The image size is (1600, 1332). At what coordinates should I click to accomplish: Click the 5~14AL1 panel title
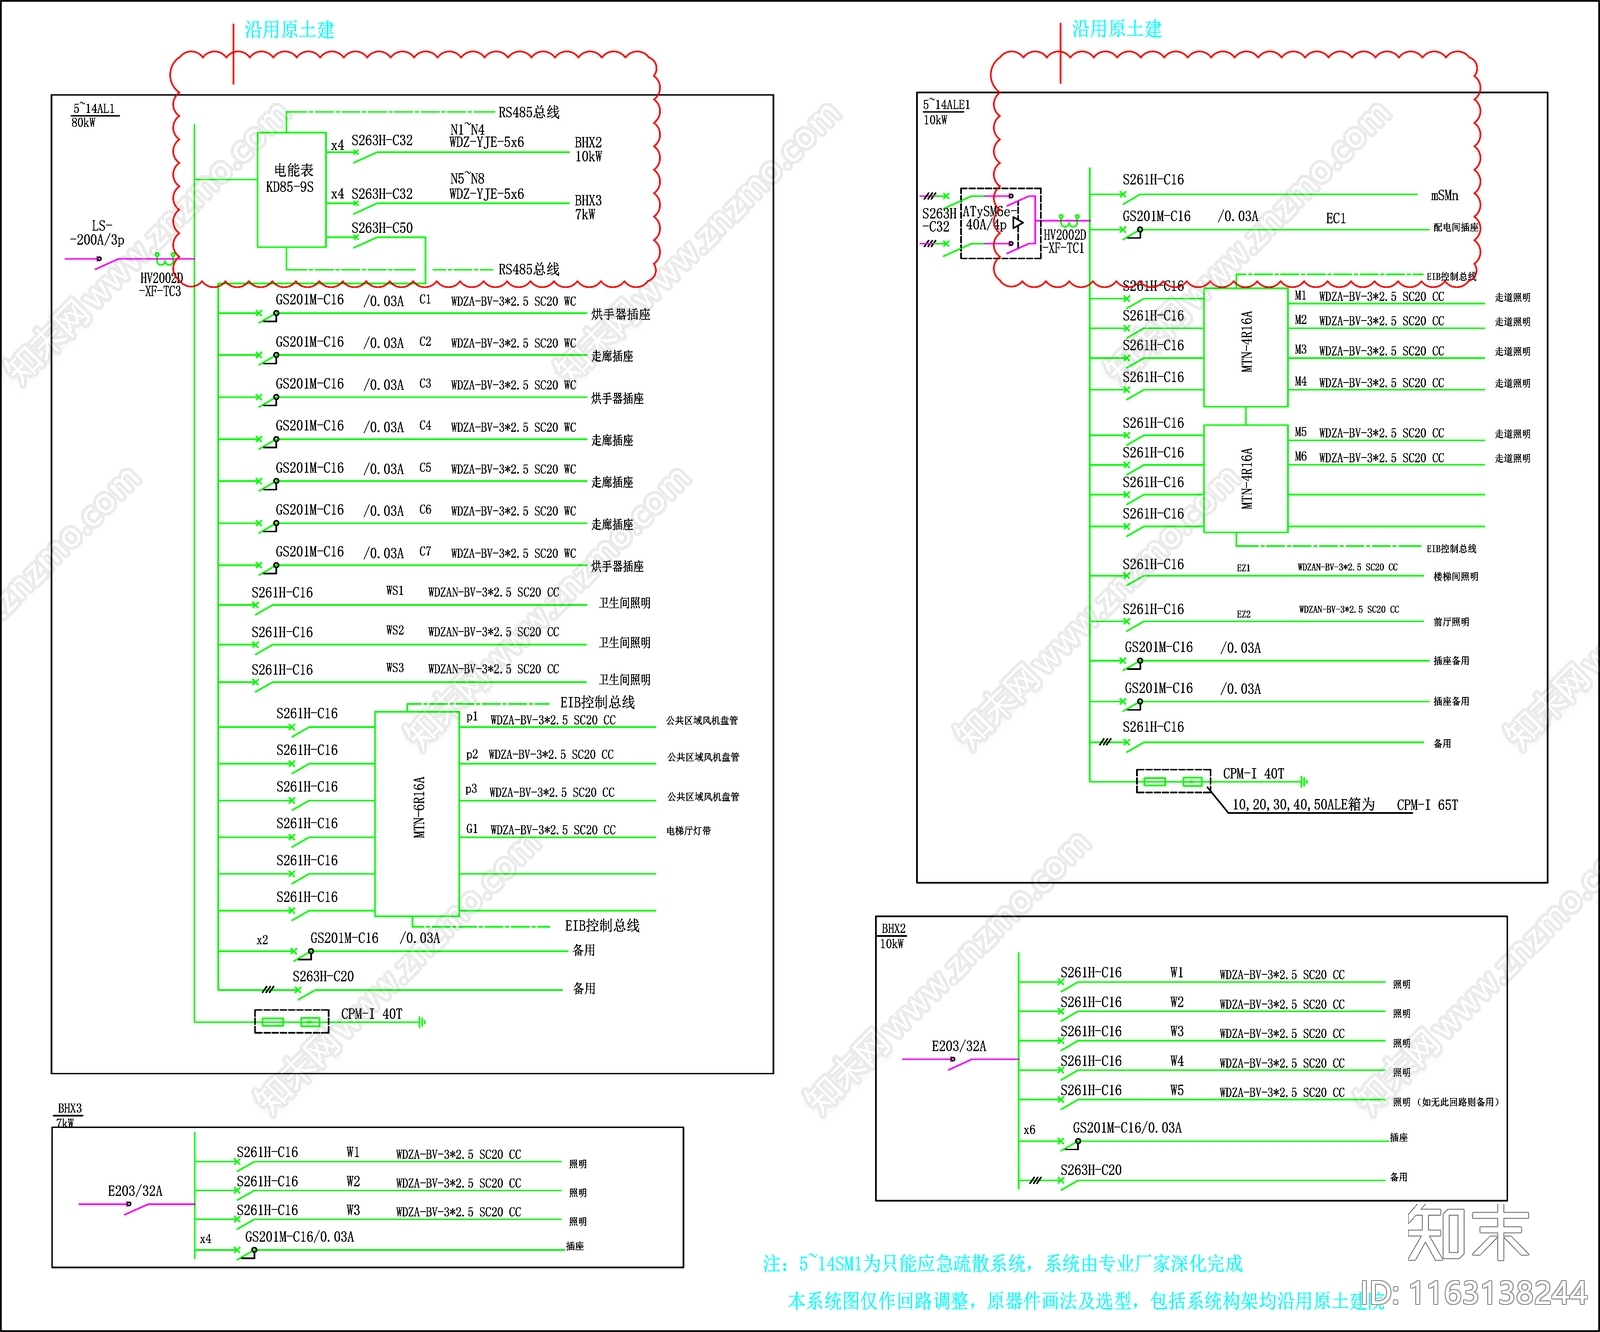93,108
